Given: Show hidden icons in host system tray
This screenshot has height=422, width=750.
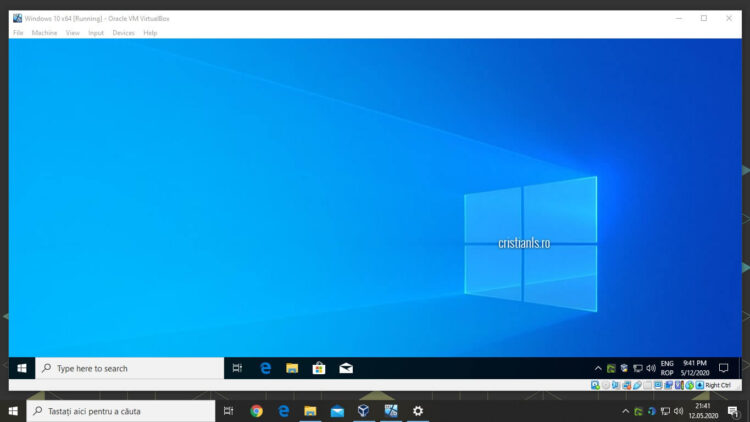Looking at the screenshot, I should click(626, 411).
